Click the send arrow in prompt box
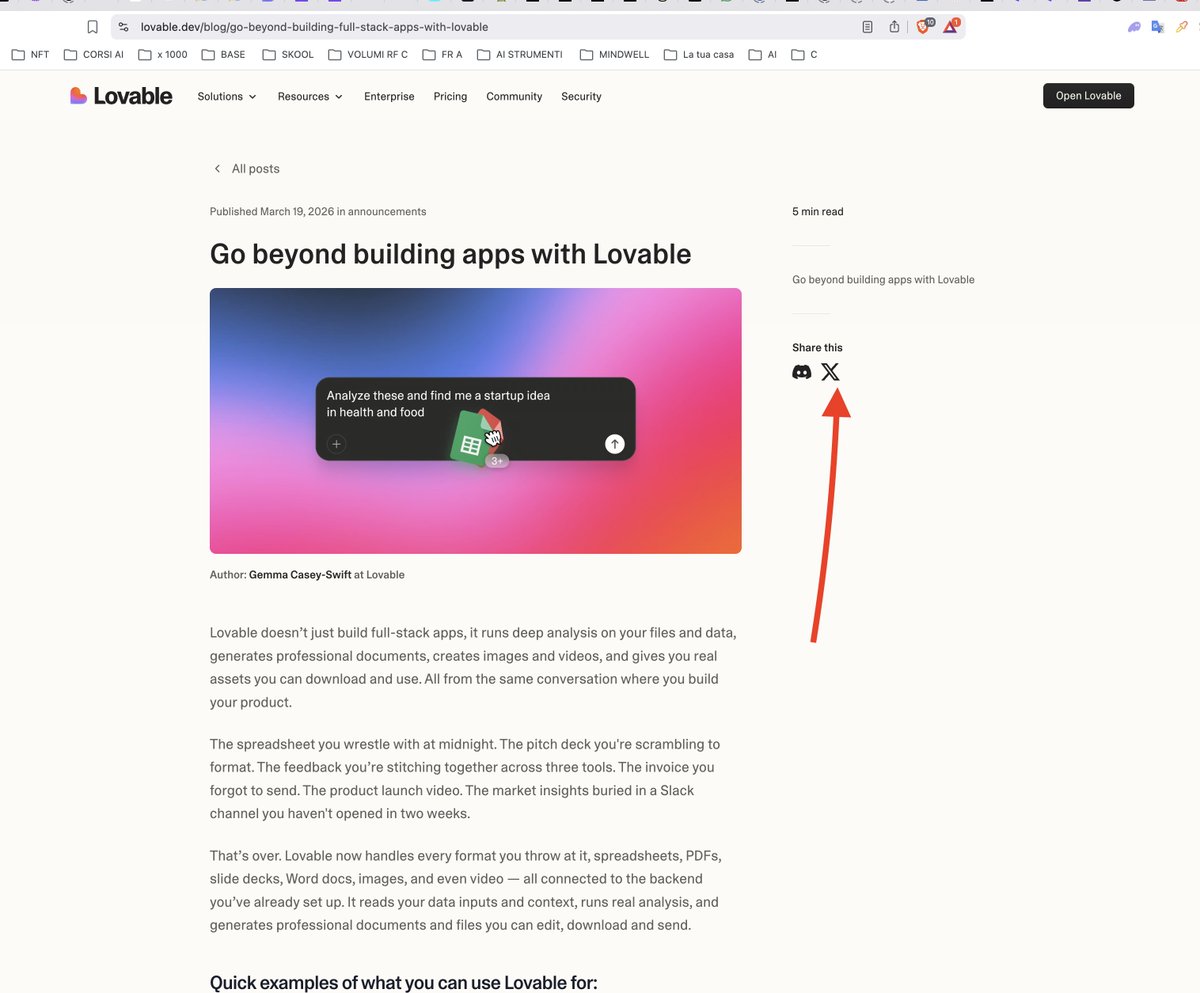This screenshot has height=993, width=1200. [x=615, y=444]
